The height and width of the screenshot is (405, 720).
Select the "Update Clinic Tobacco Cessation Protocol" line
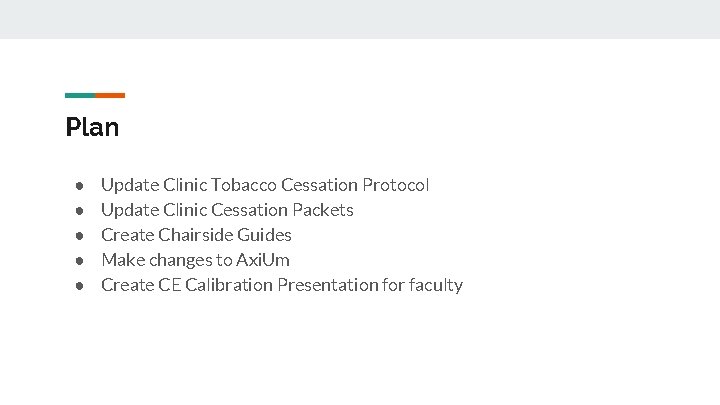(x=265, y=185)
